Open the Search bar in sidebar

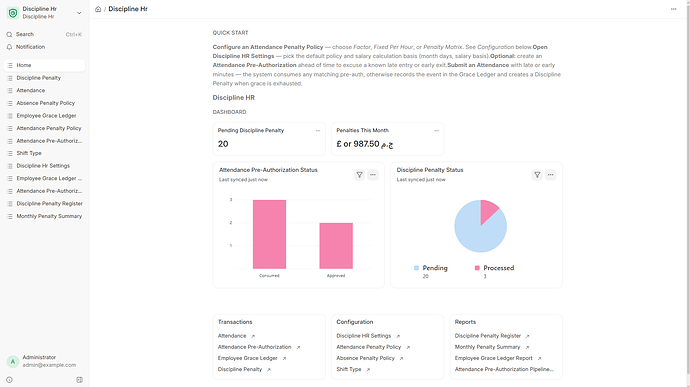[44, 34]
